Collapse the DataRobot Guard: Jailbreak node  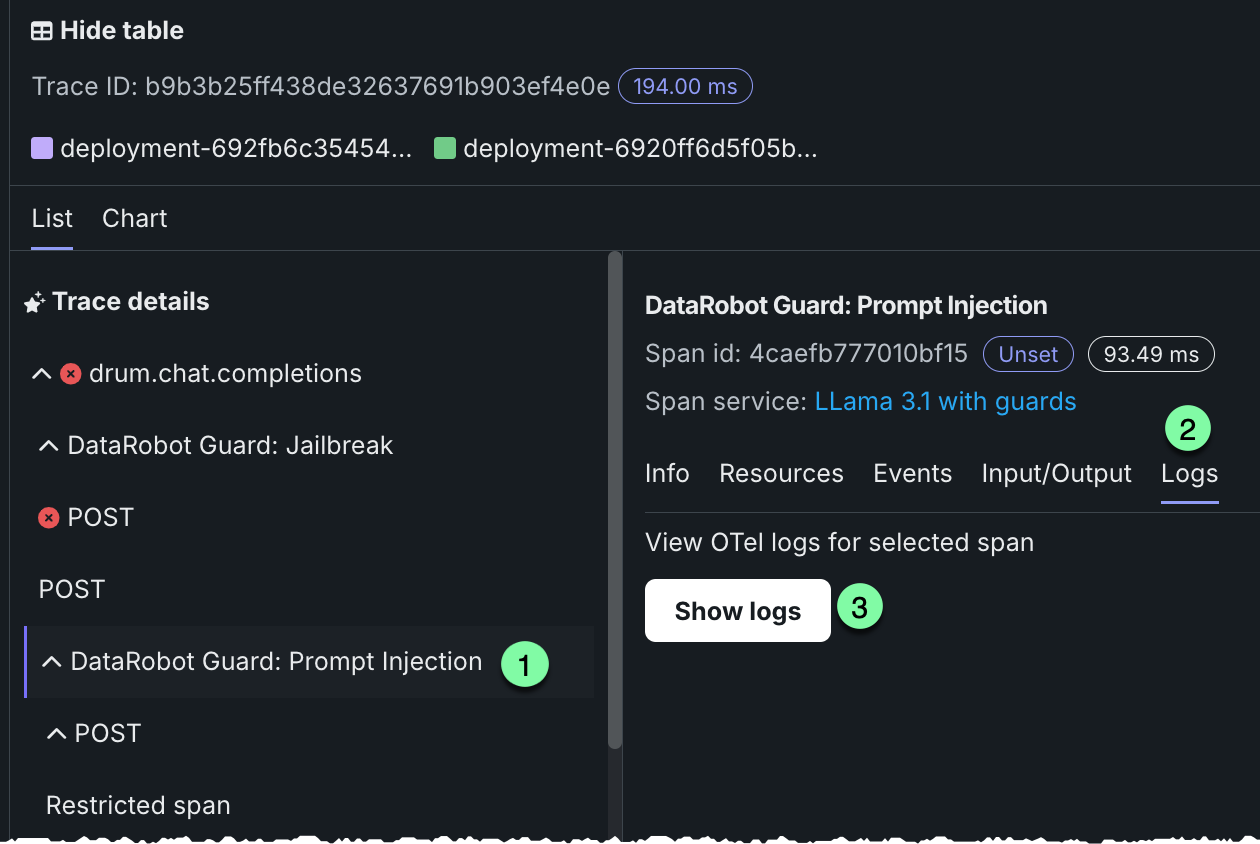(49, 446)
